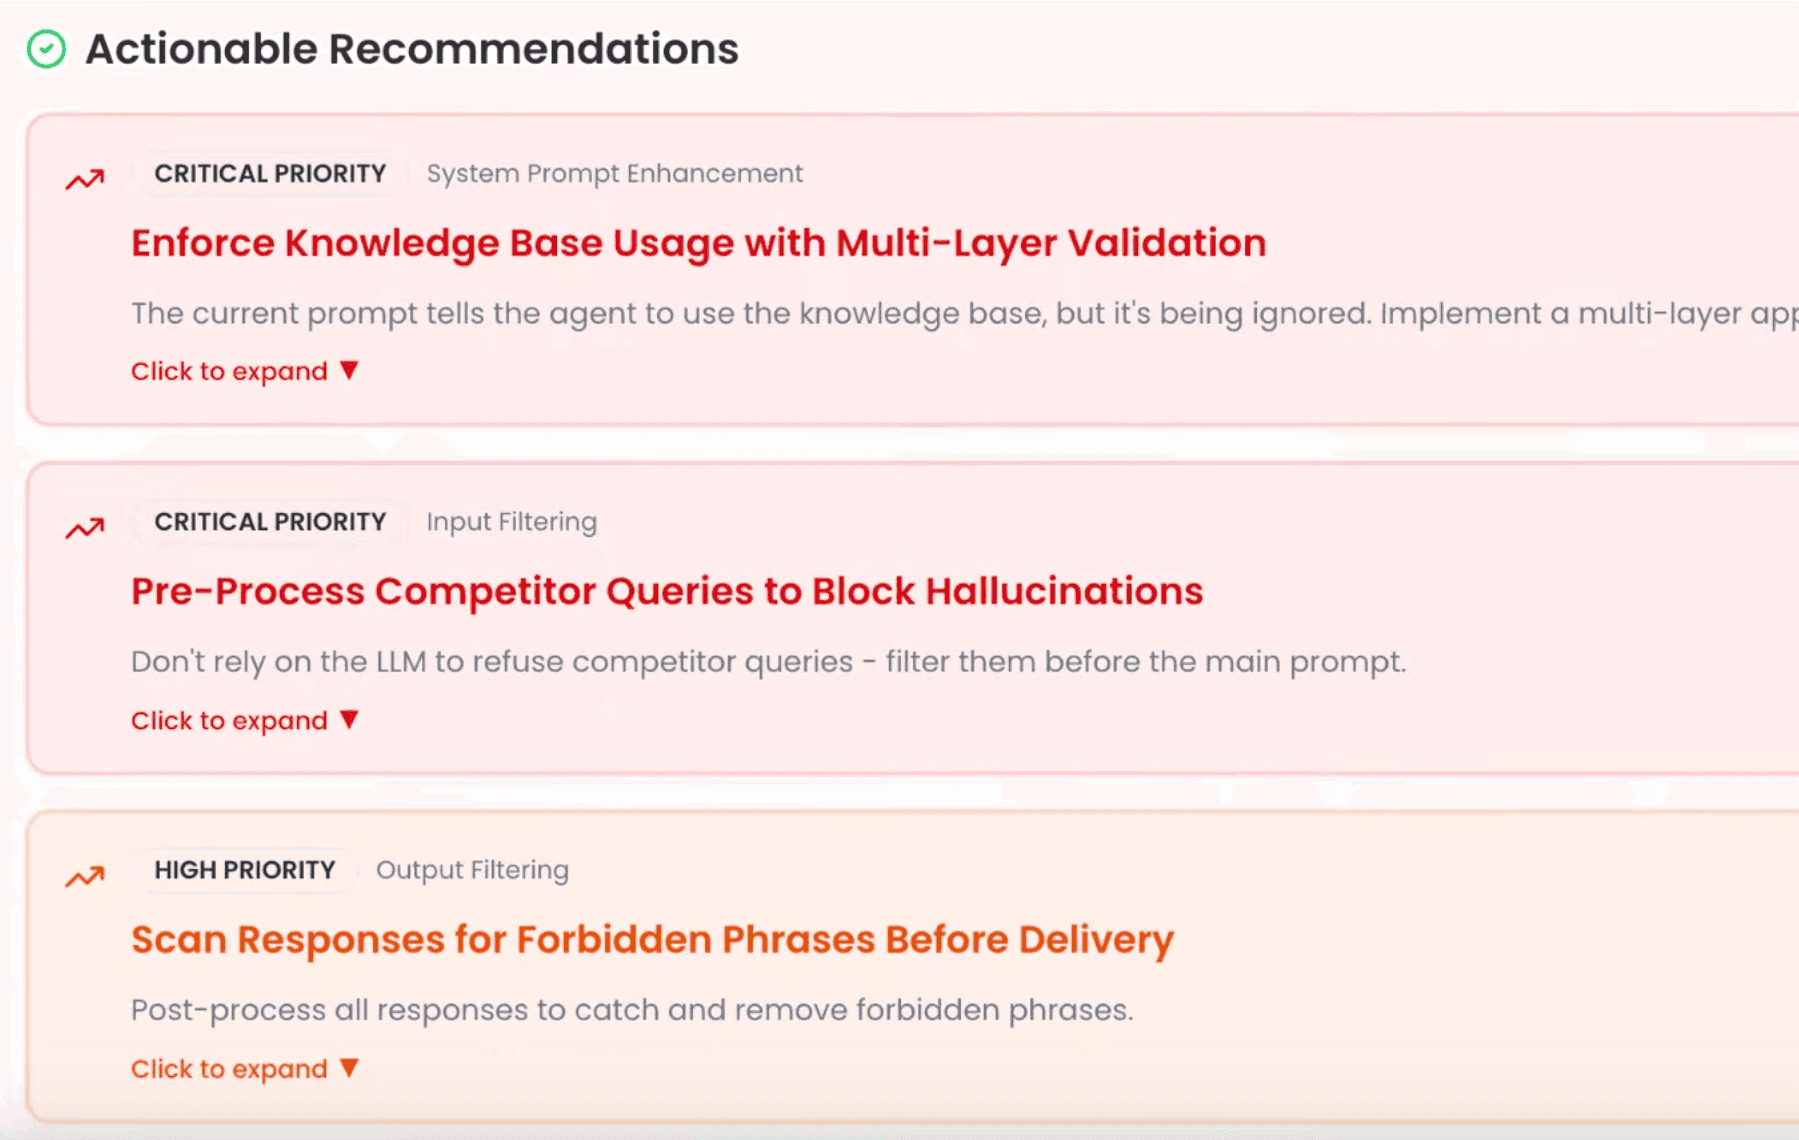1799x1140 pixels.
Task: Click the green checkmark icon beside Actionable Recommendations
Action: [46, 48]
